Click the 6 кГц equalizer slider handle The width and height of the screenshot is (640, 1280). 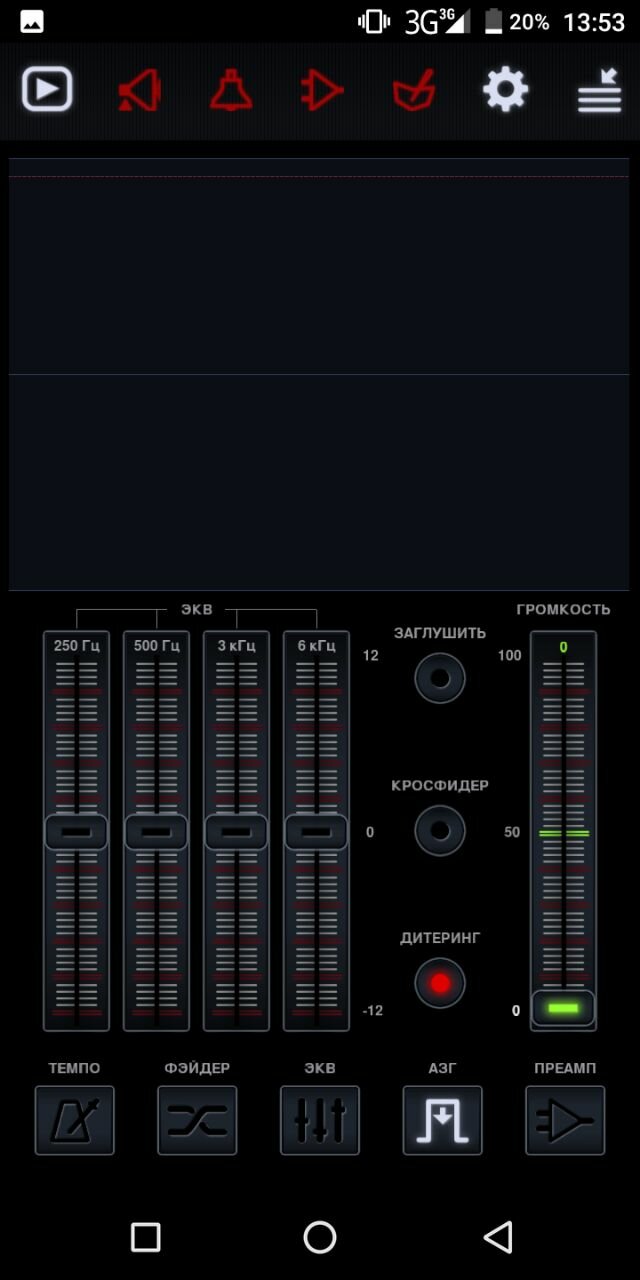point(316,832)
